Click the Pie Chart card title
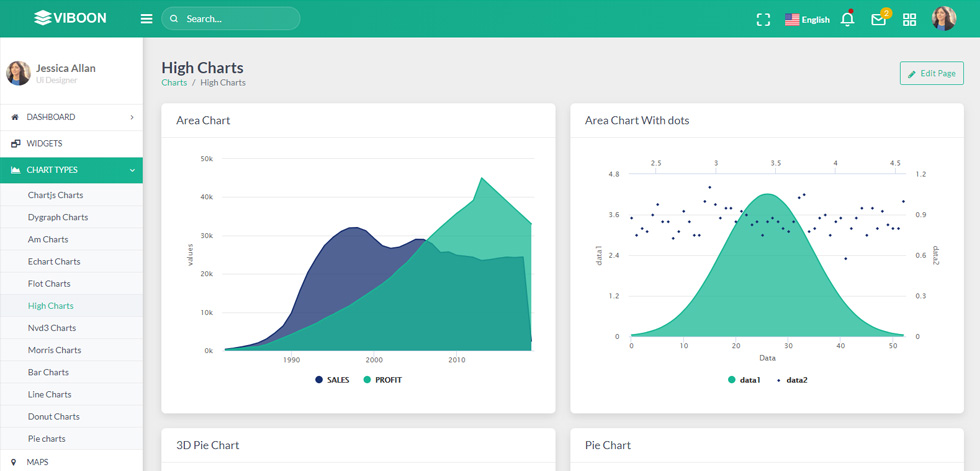980x471 pixels. tap(608, 445)
